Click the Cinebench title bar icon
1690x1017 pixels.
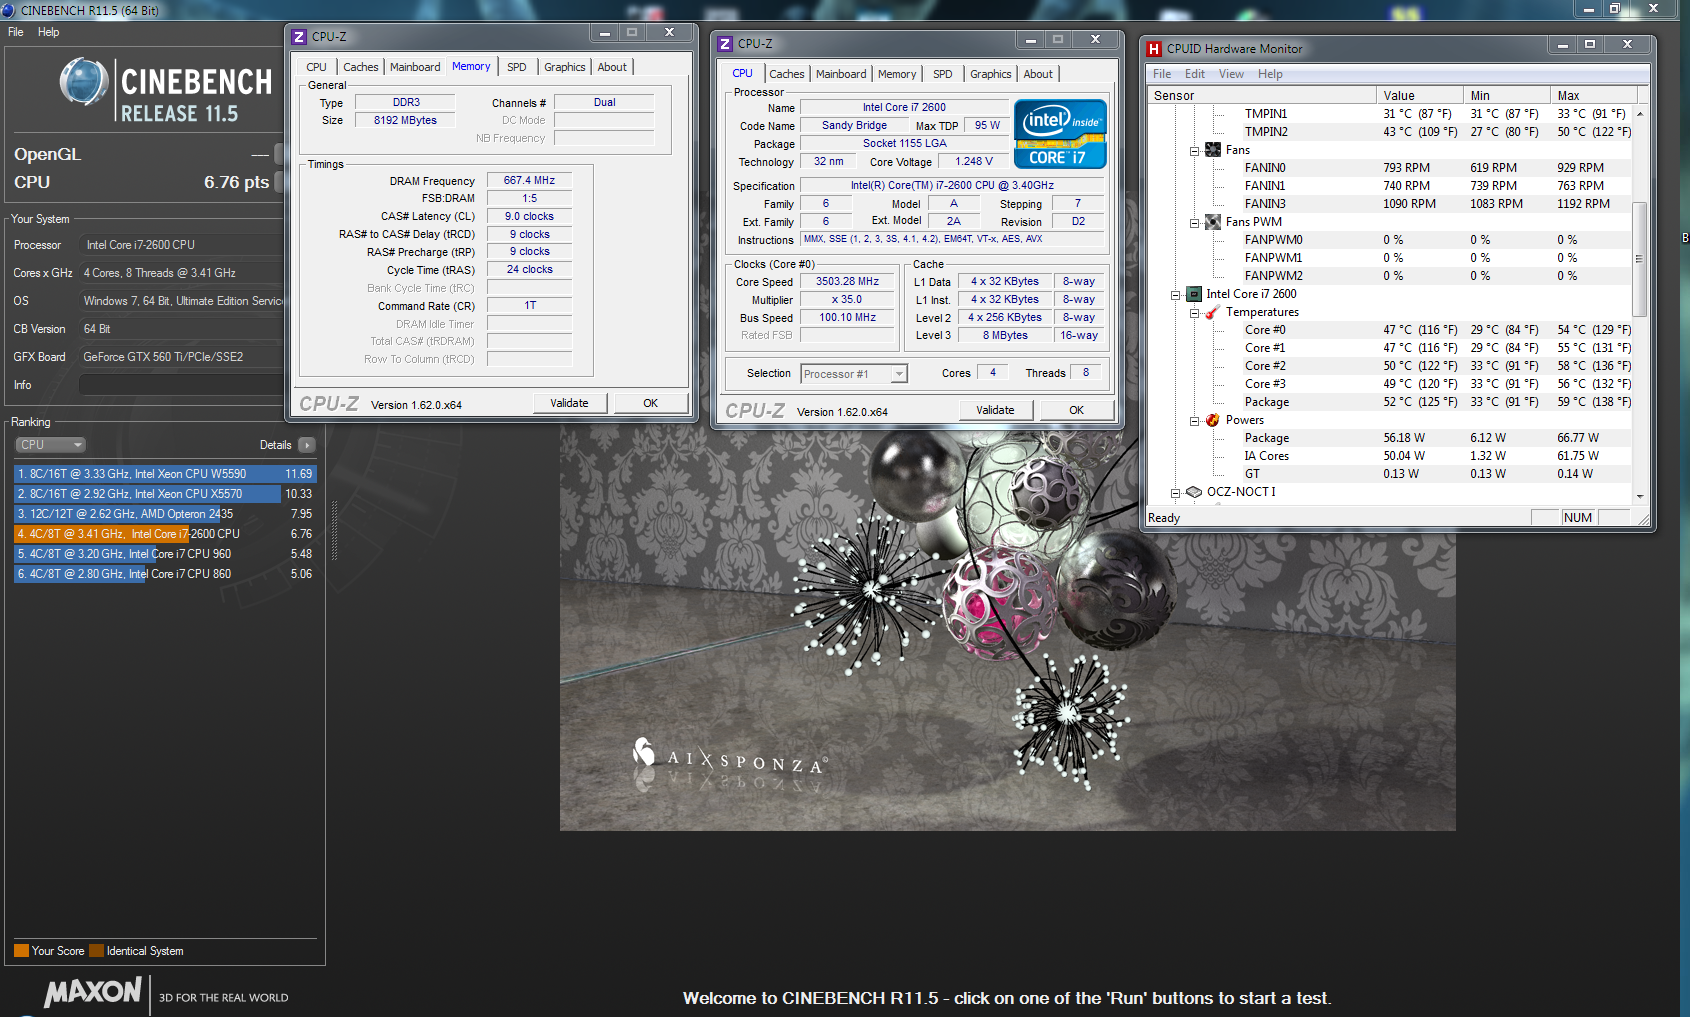(9, 10)
